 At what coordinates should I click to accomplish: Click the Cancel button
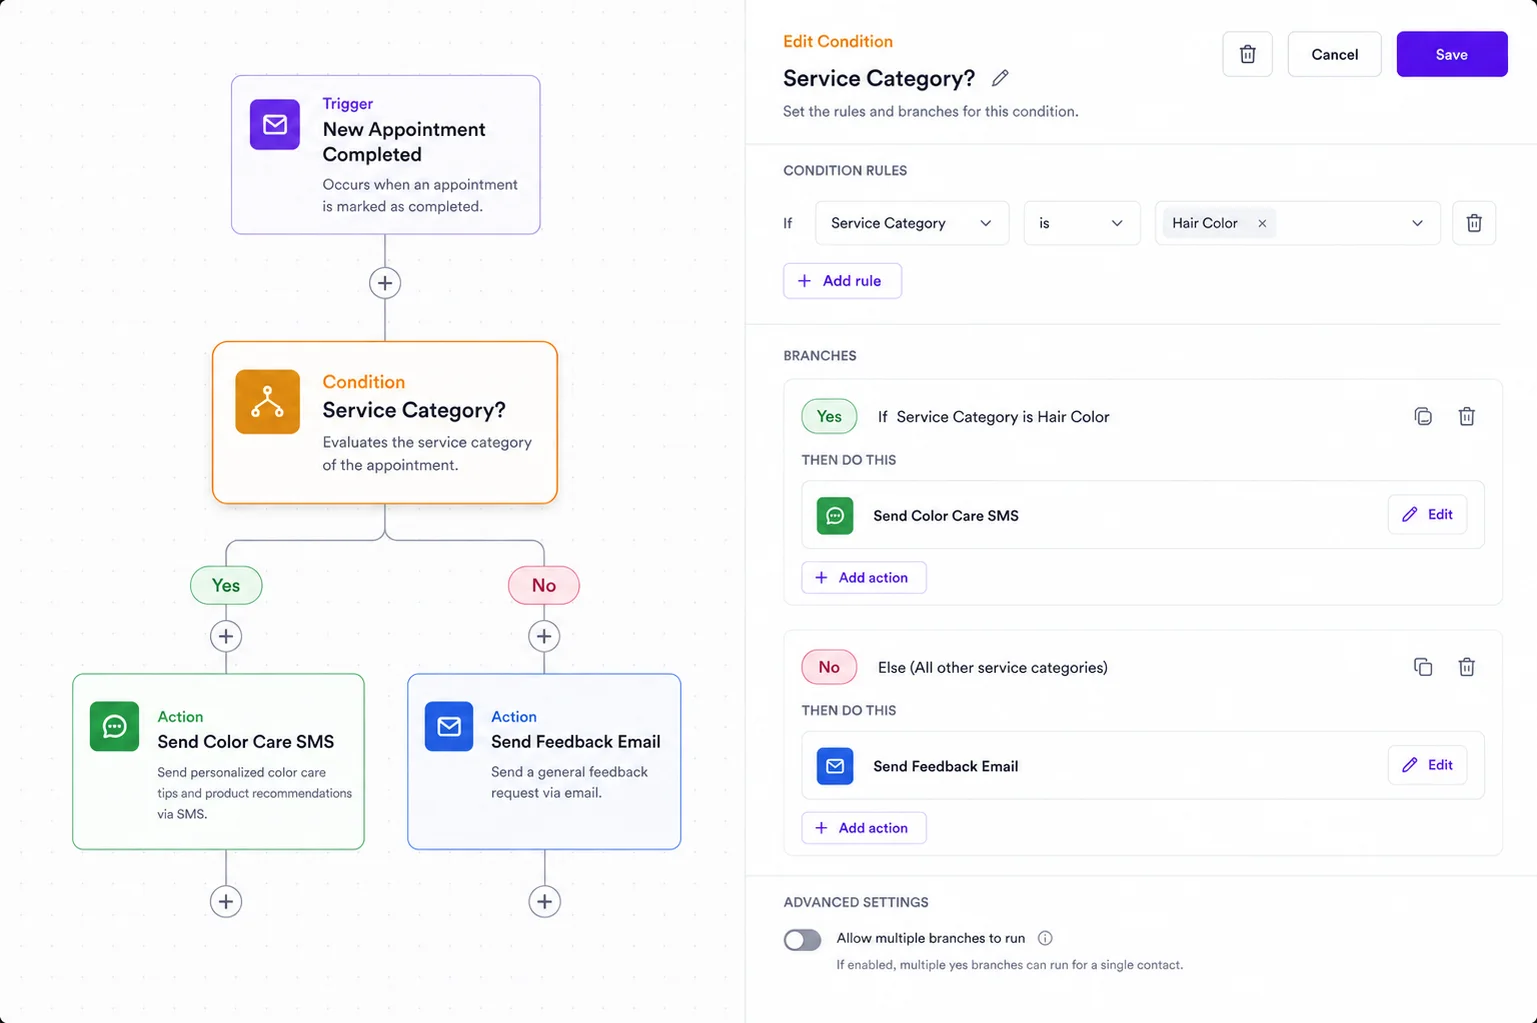point(1334,54)
